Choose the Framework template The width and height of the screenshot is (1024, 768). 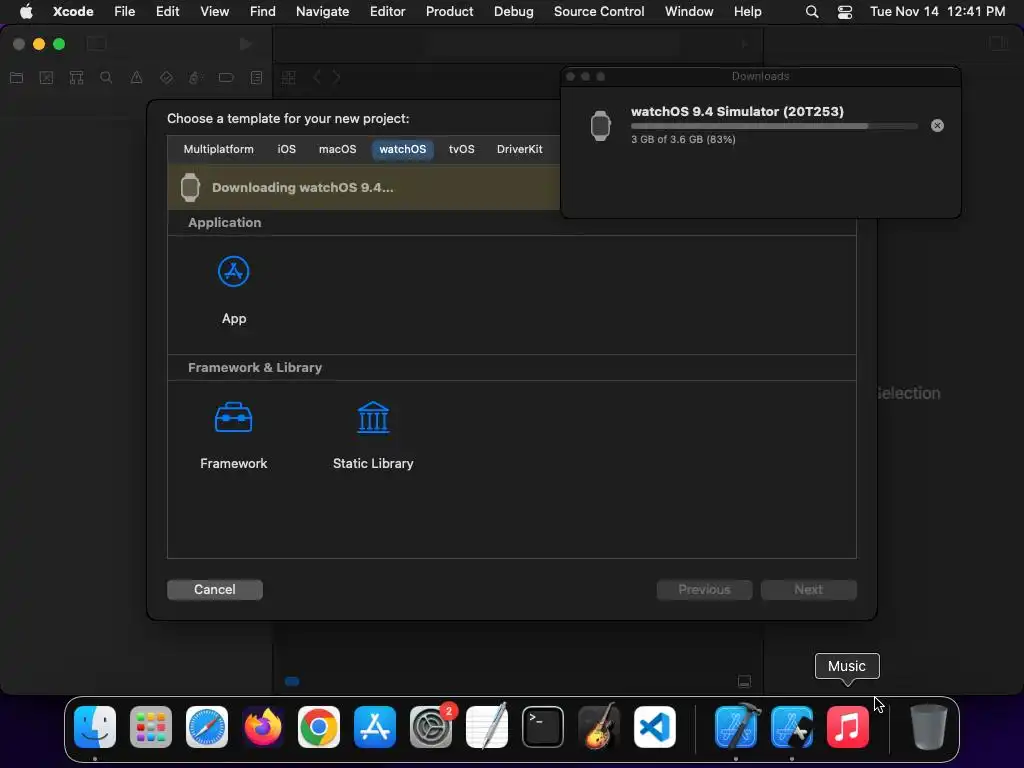point(233,418)
